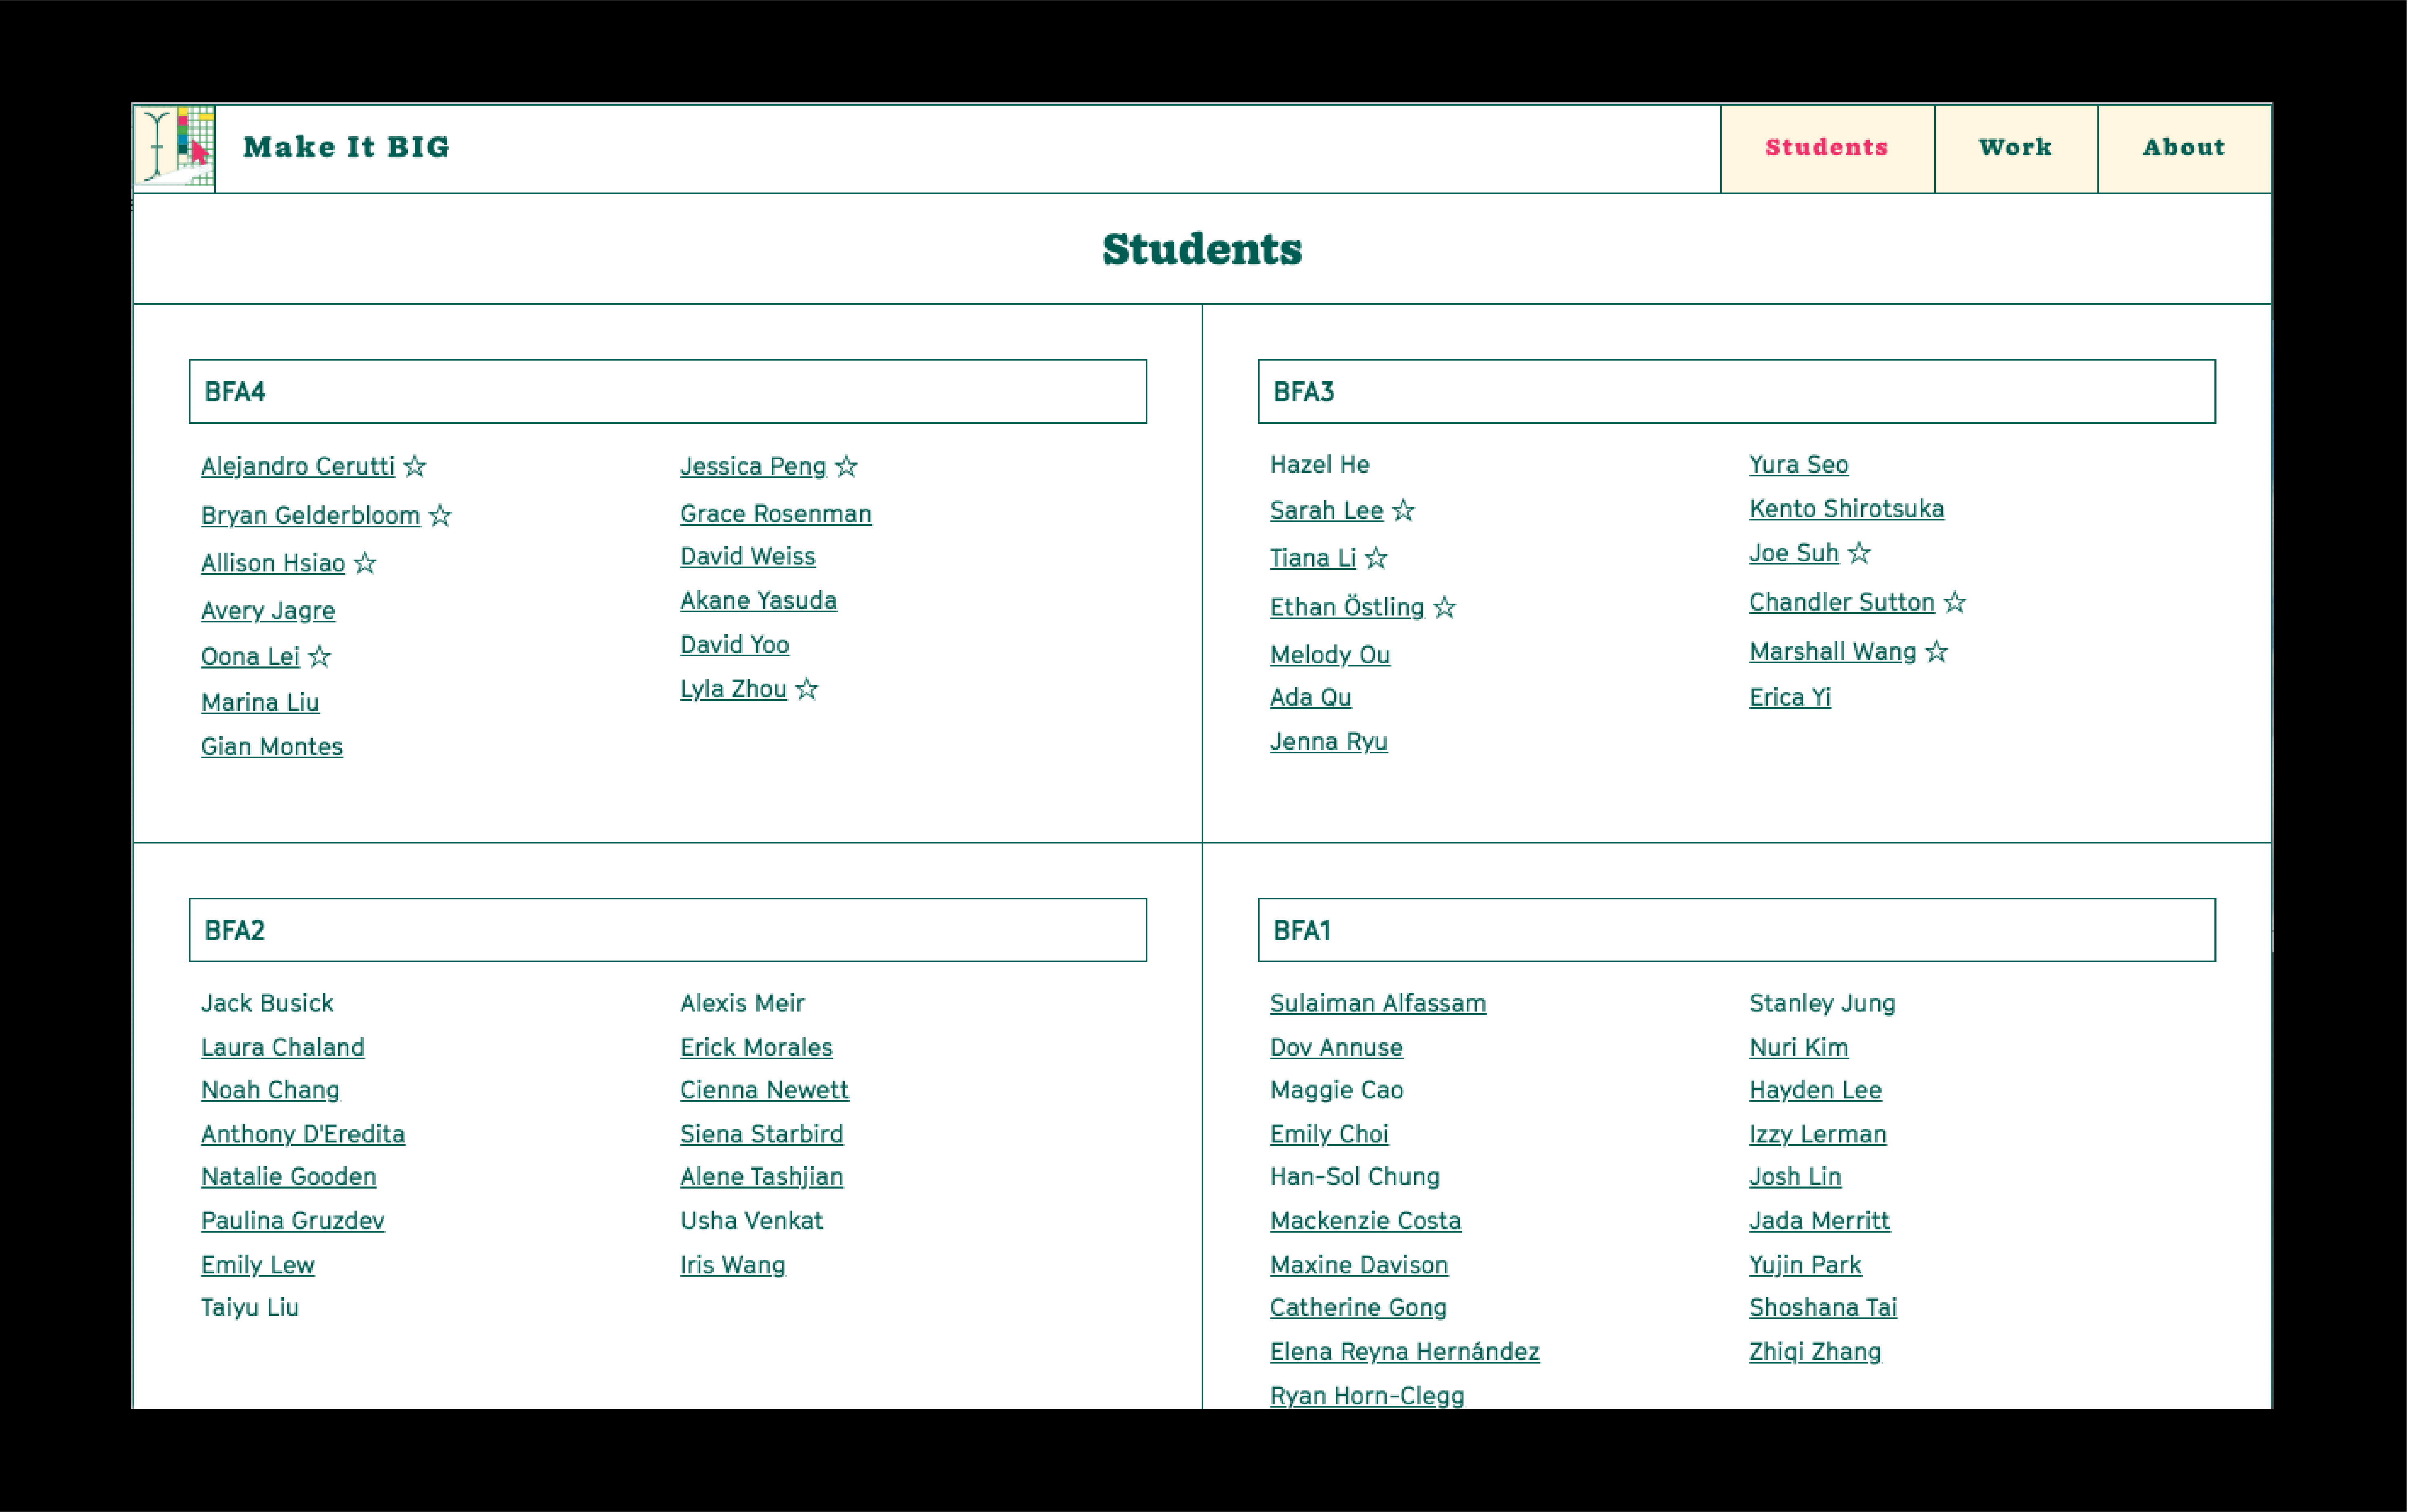Open Alejandro Cerutti's student page
This screenshot has width=2409, height=1512.
[x=298, y=466]
